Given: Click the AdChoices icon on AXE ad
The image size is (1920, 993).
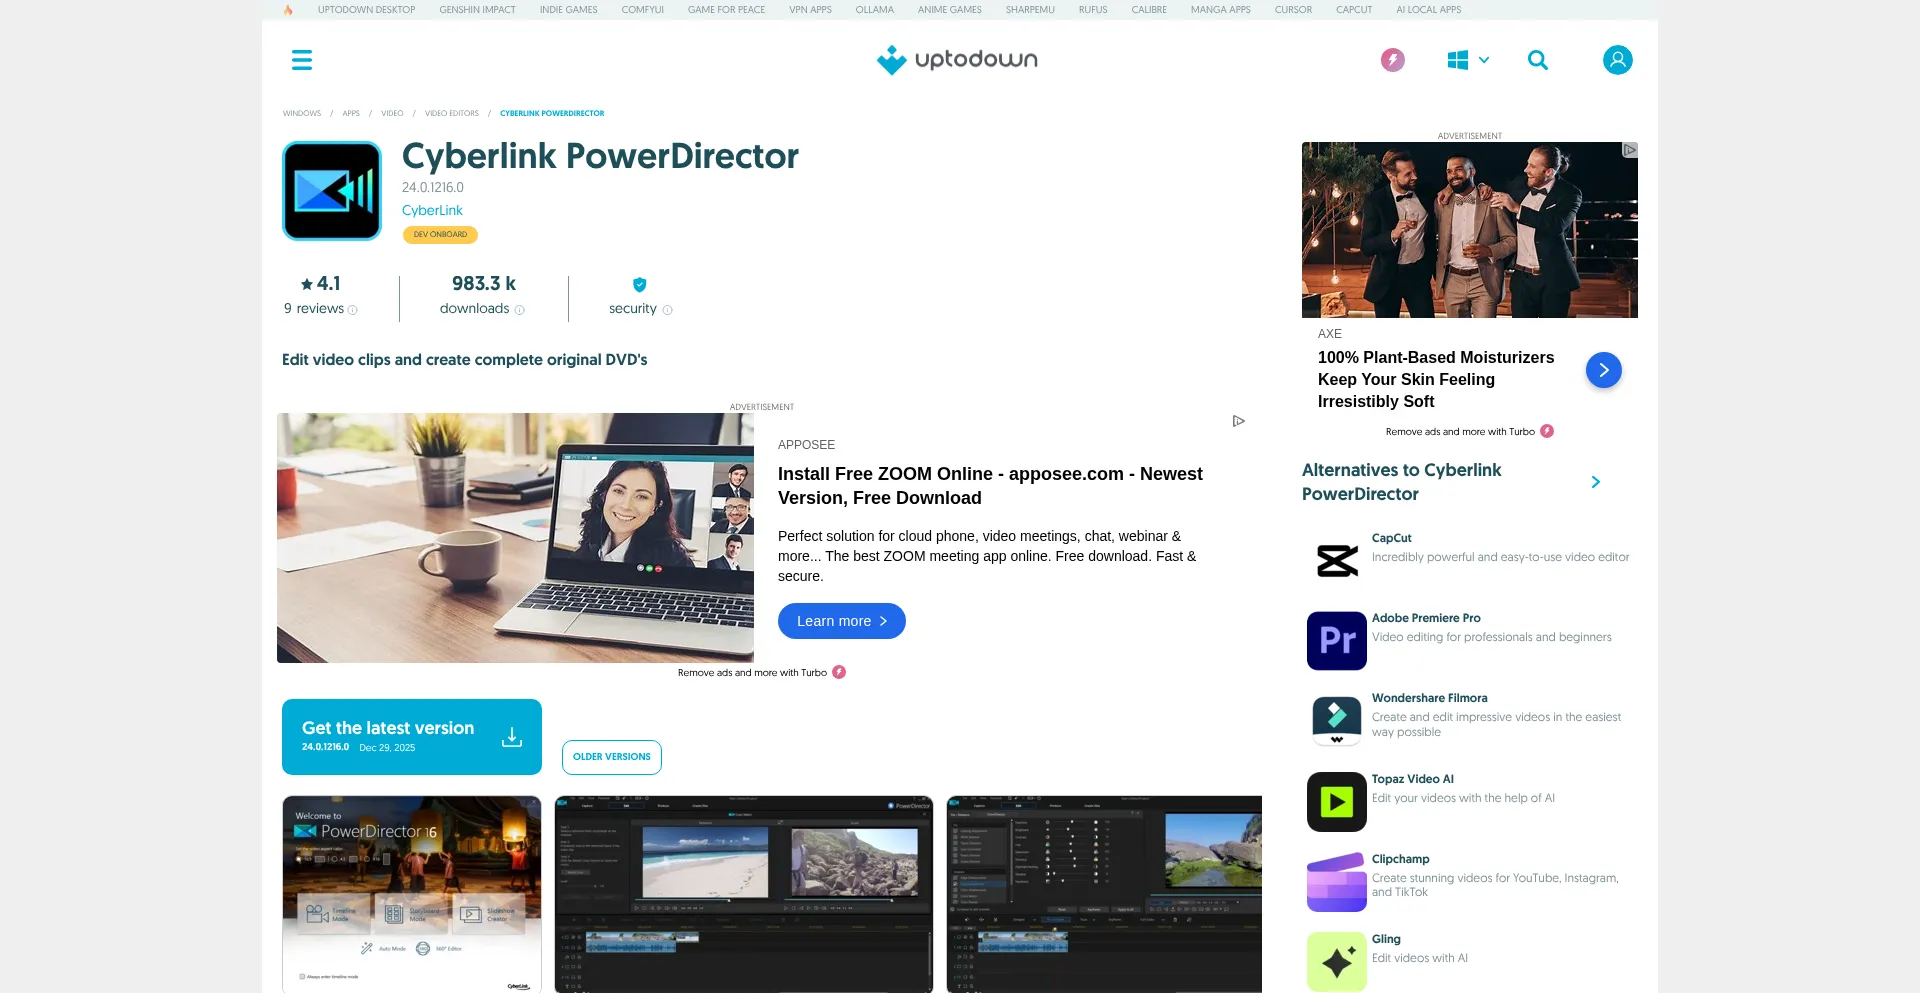Looking at the screenshot, I should point(1630,150).
